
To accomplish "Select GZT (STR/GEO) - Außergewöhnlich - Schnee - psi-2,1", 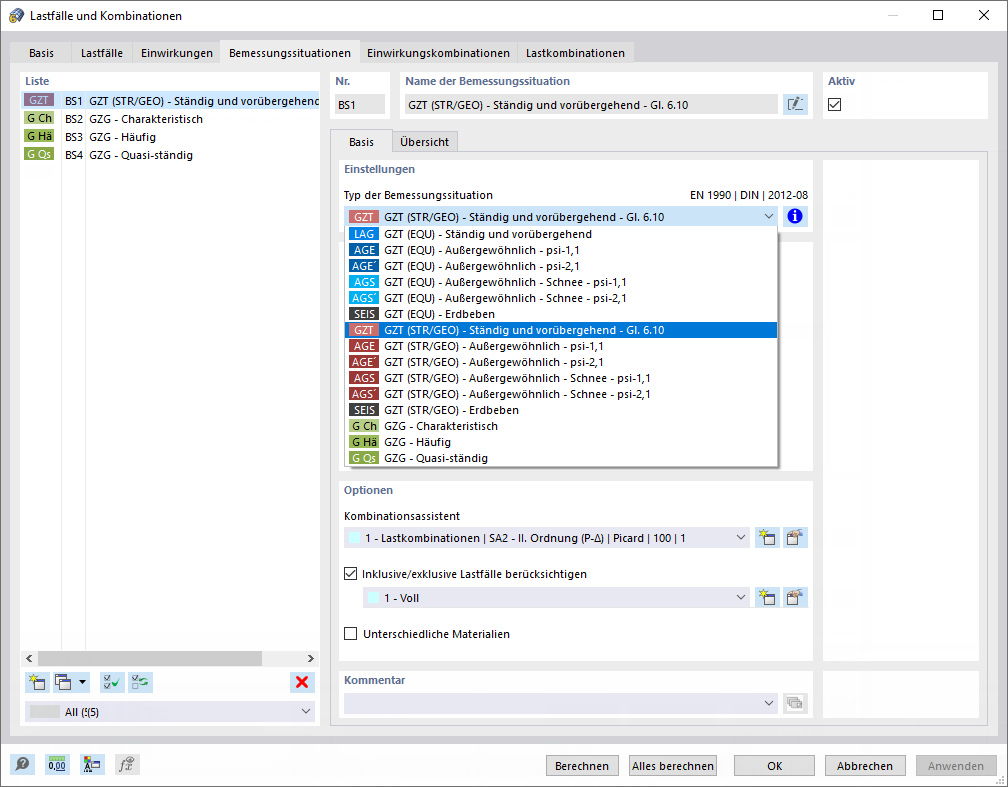I will (561, 394).
